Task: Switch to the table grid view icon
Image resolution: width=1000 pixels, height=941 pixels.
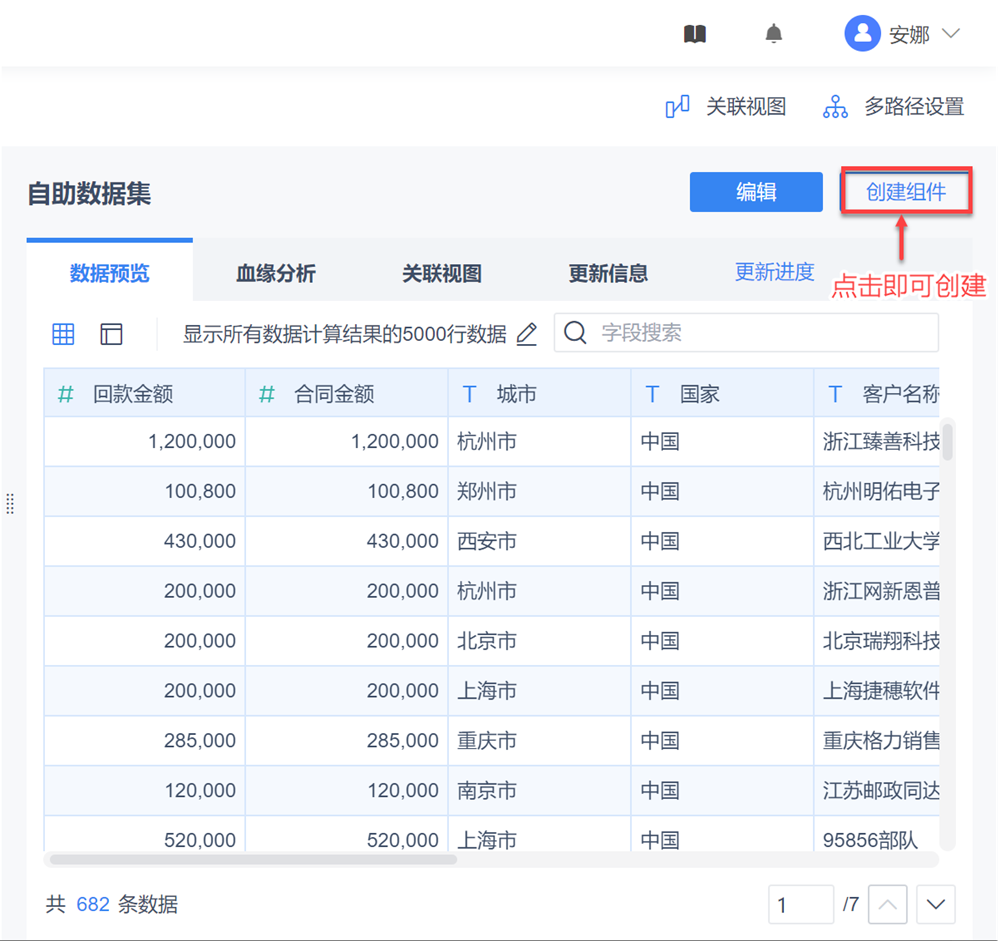Action: click(63, 334)
